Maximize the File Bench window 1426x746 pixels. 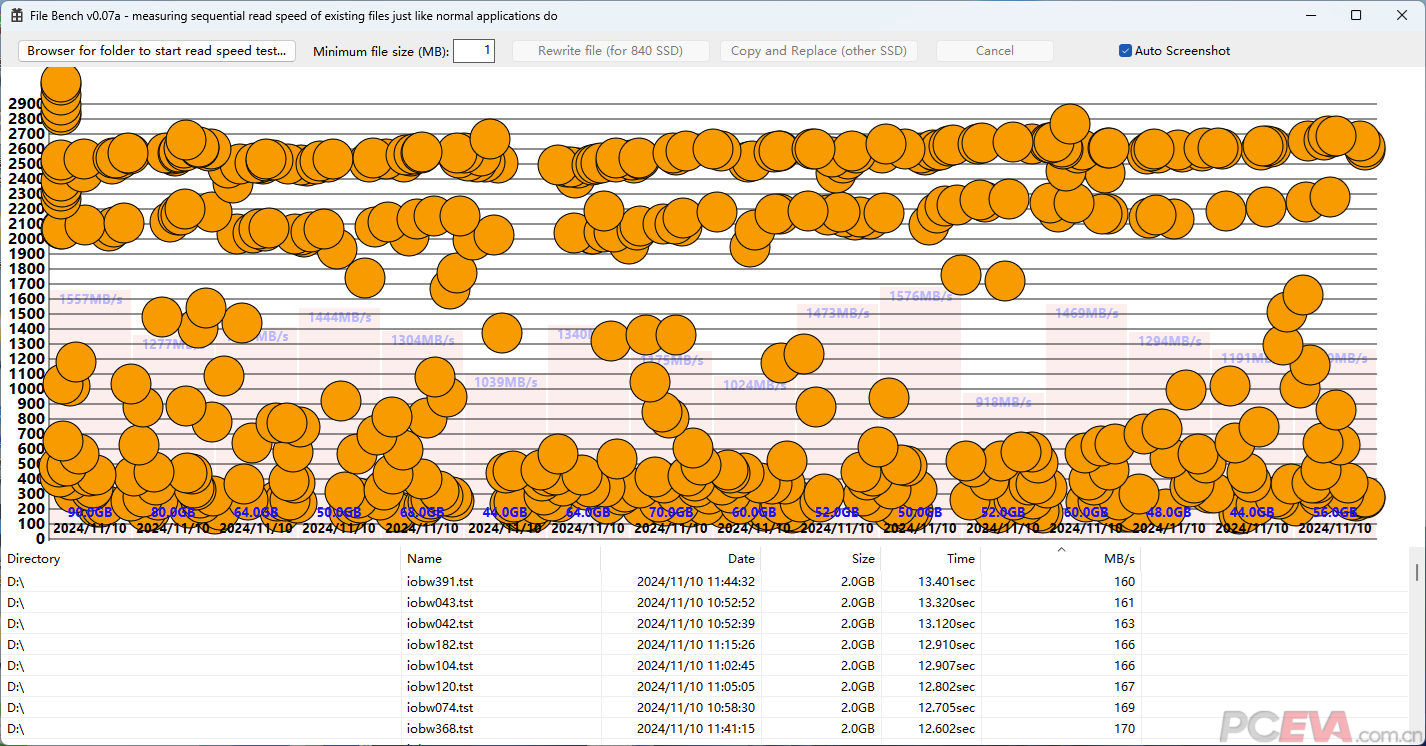click(x=1356, y=16)
